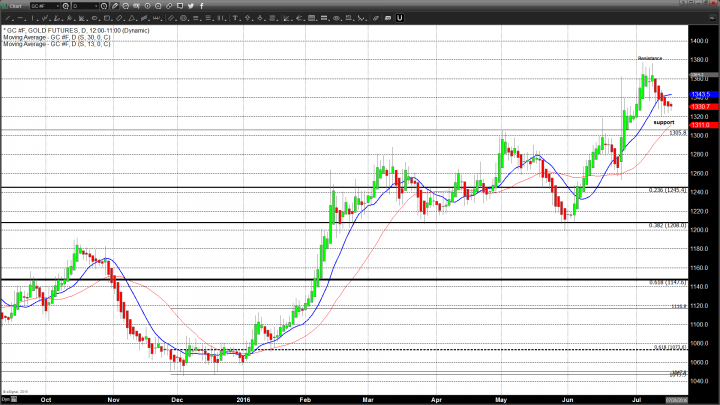Select the rotated rectangle drawing tool

(119, 18)
